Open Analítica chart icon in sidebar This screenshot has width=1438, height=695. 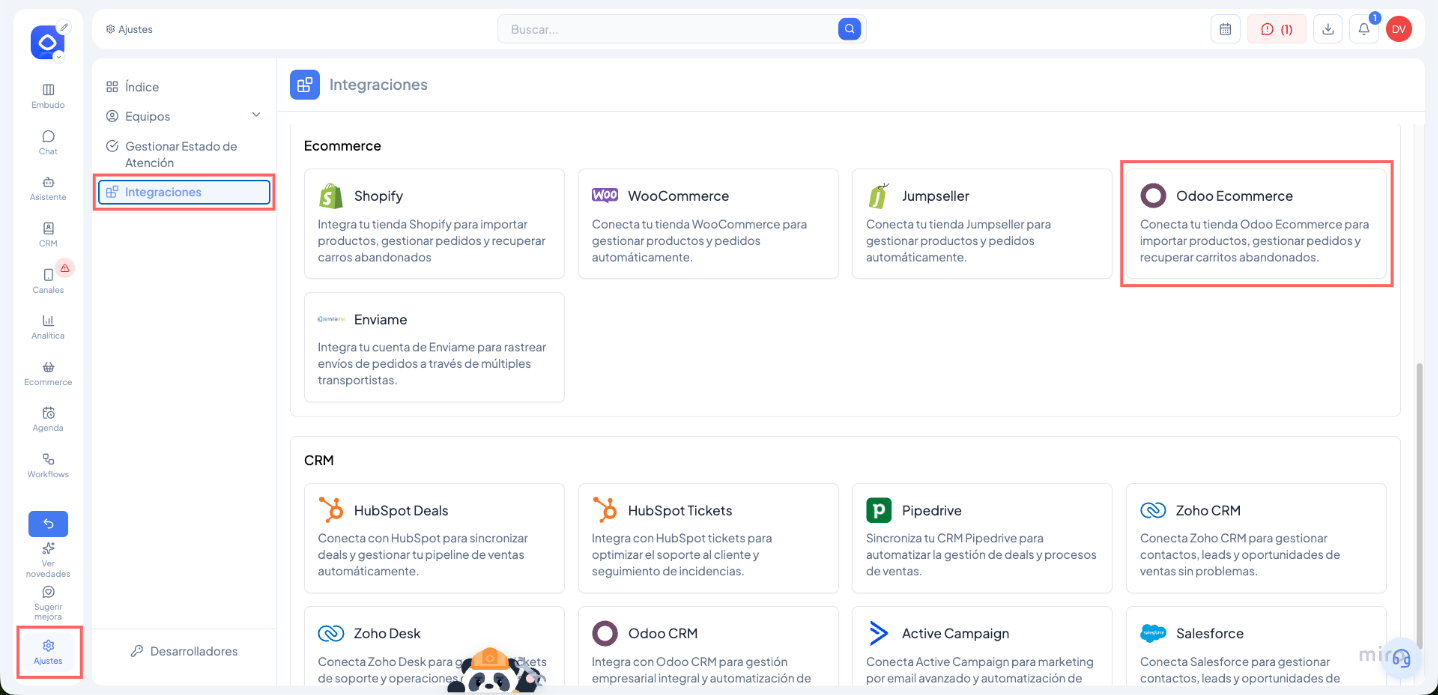tap(48, 322)
